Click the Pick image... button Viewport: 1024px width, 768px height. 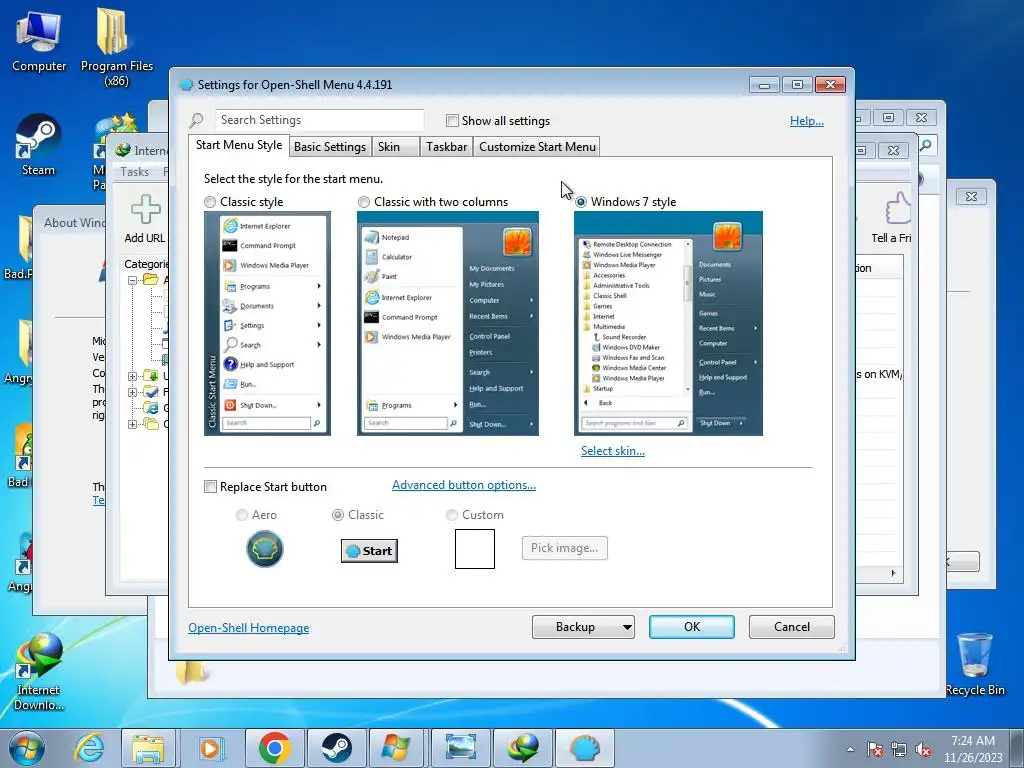point(564,548)
